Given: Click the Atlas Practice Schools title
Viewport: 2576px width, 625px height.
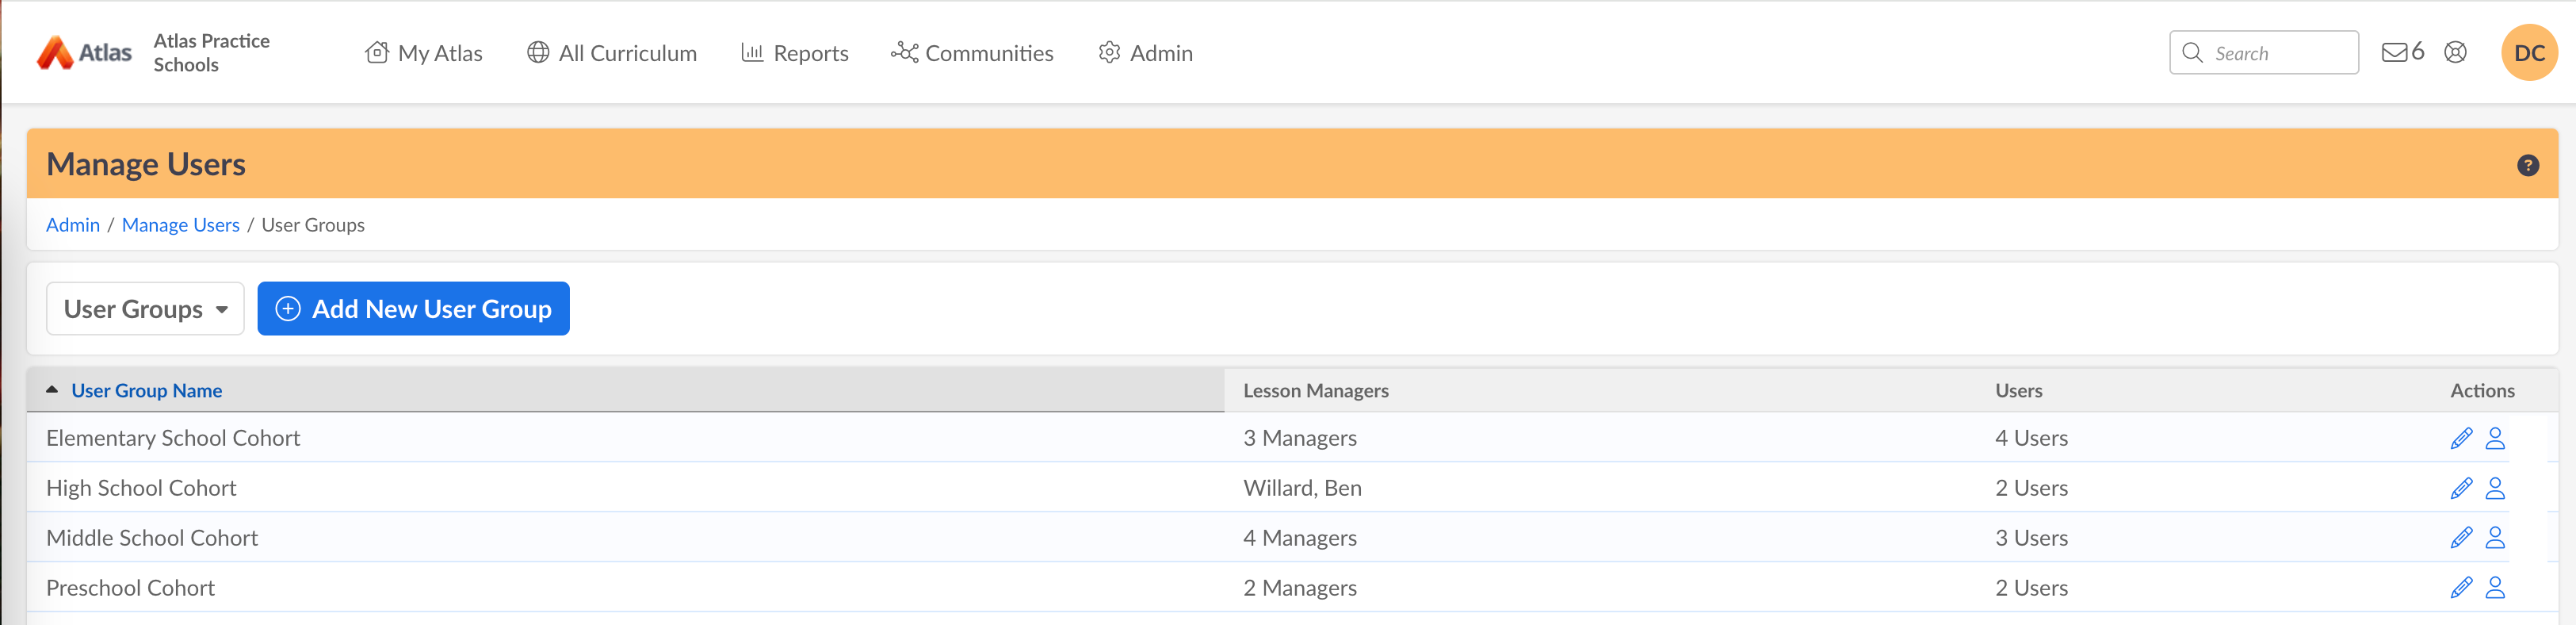Looking at the screenshot, I should click(x=212, y=53).
